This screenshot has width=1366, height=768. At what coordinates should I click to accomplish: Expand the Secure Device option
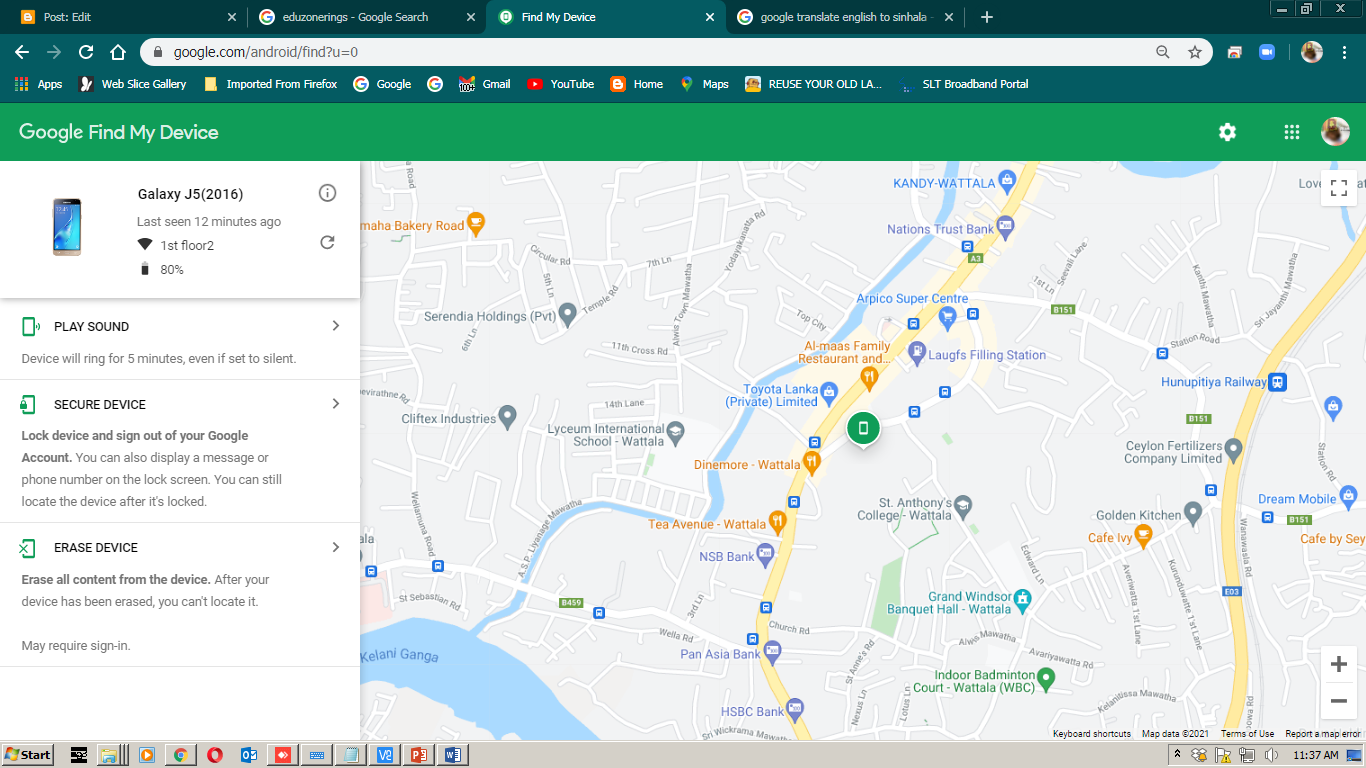335,403
